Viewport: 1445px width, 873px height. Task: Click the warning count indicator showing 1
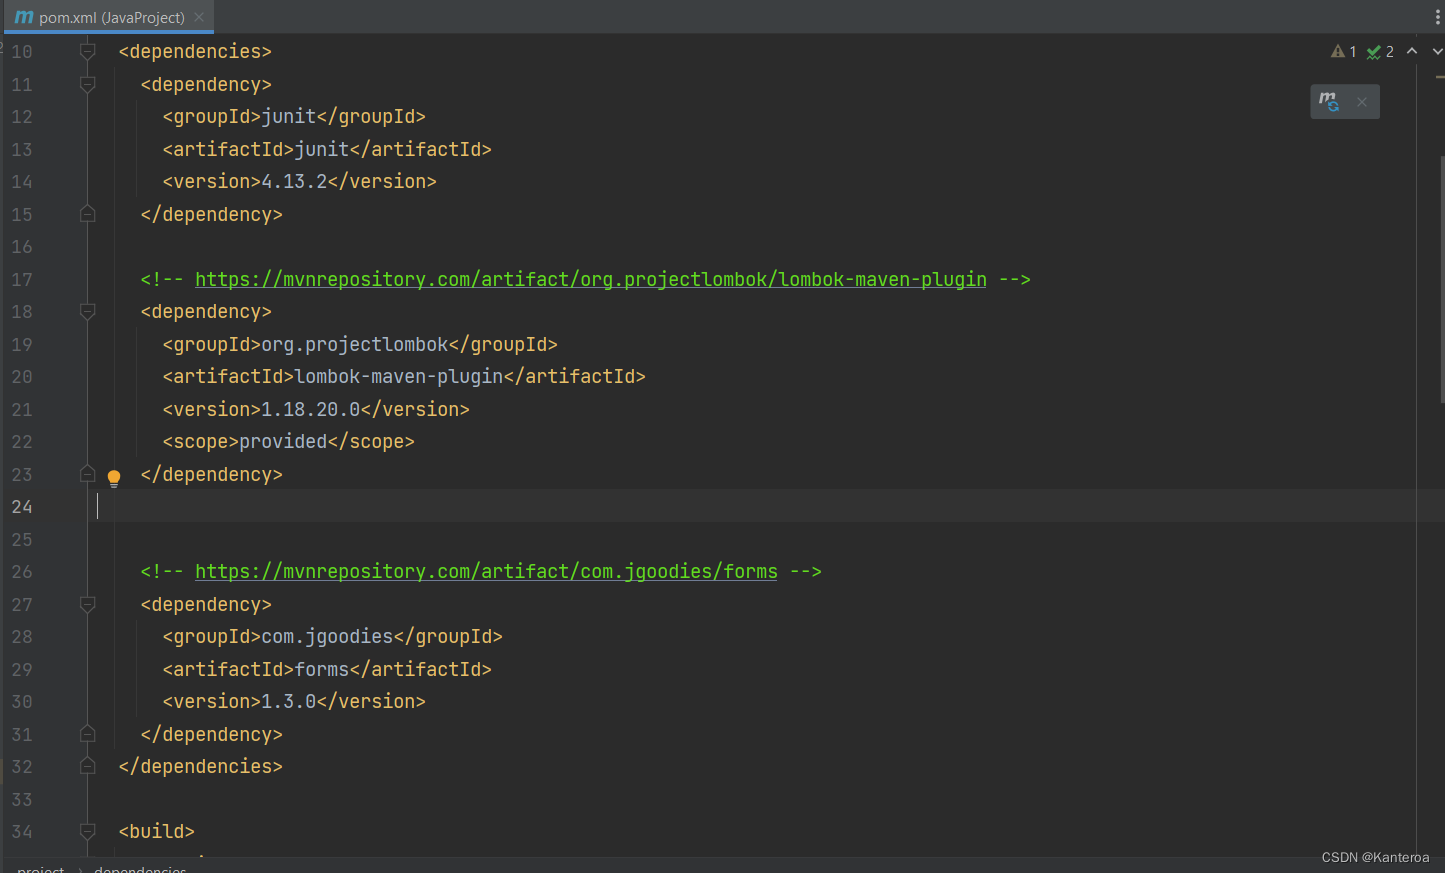[x=1344, y=52]
